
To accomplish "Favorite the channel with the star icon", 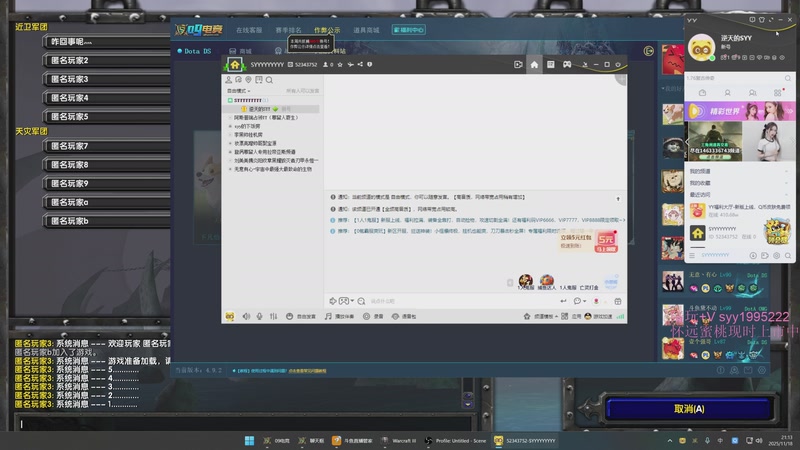I will [x=340, y=64].
